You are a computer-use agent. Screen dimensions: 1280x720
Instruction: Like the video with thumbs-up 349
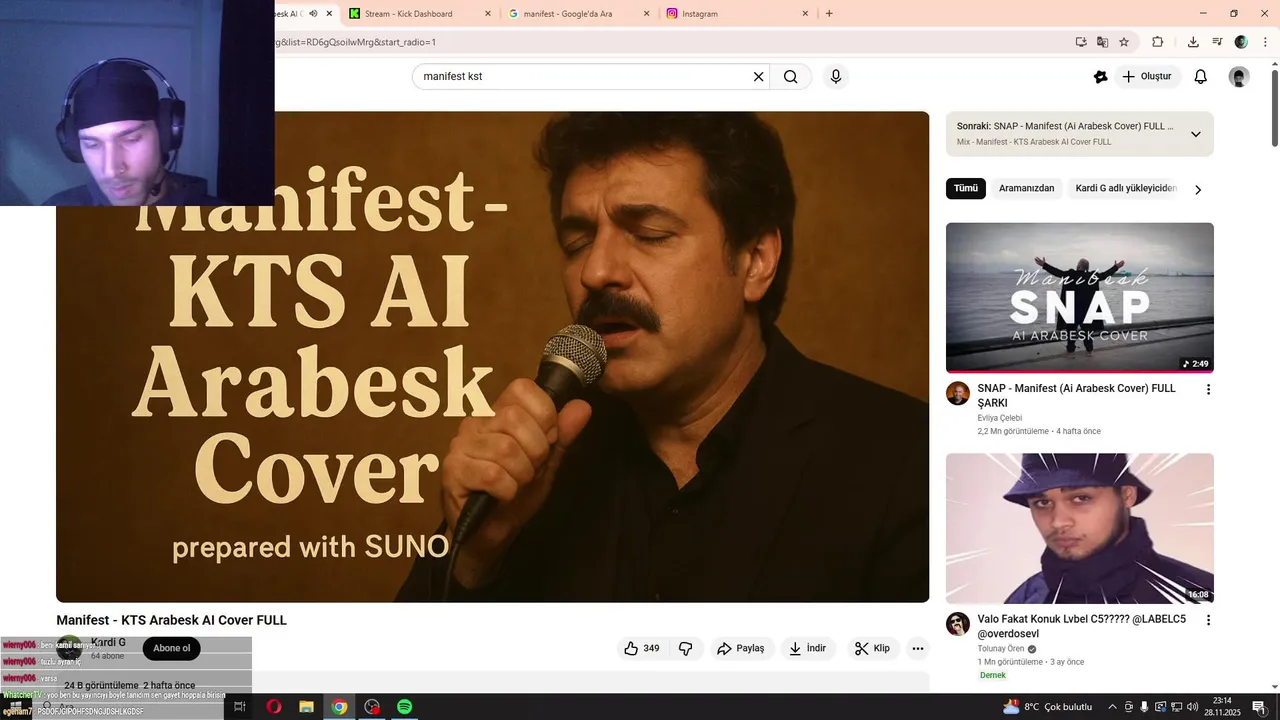click(x=641, y=648)
